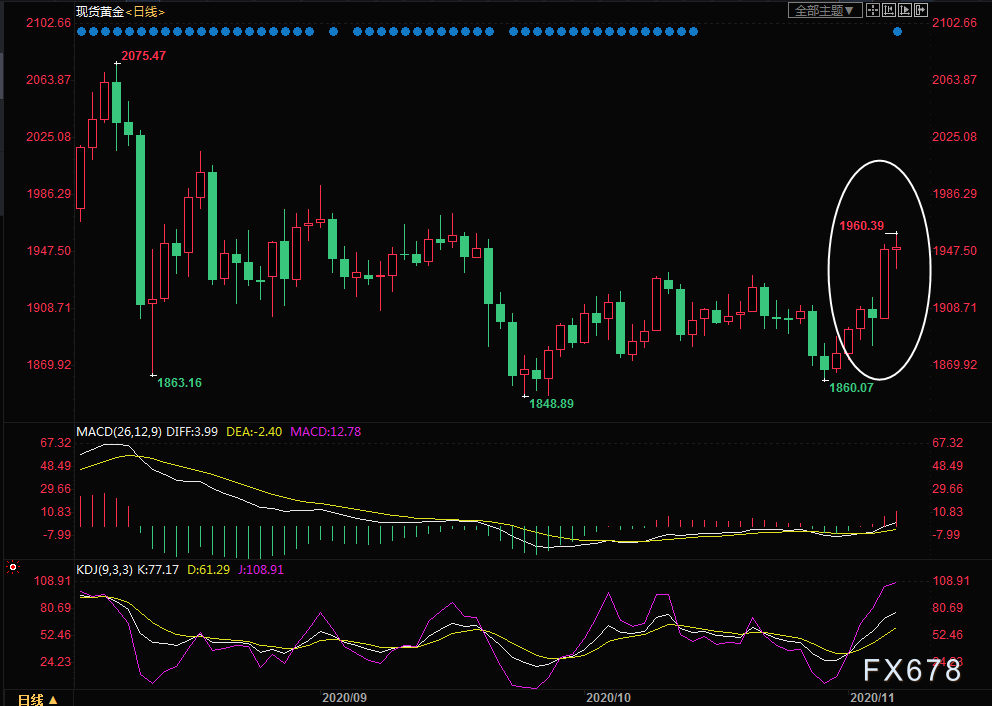Image resolution: width=992 pixels, height=706 pixels.
Task: Click the rightmost panel exit arrow icon
Action: coord(920,10)
